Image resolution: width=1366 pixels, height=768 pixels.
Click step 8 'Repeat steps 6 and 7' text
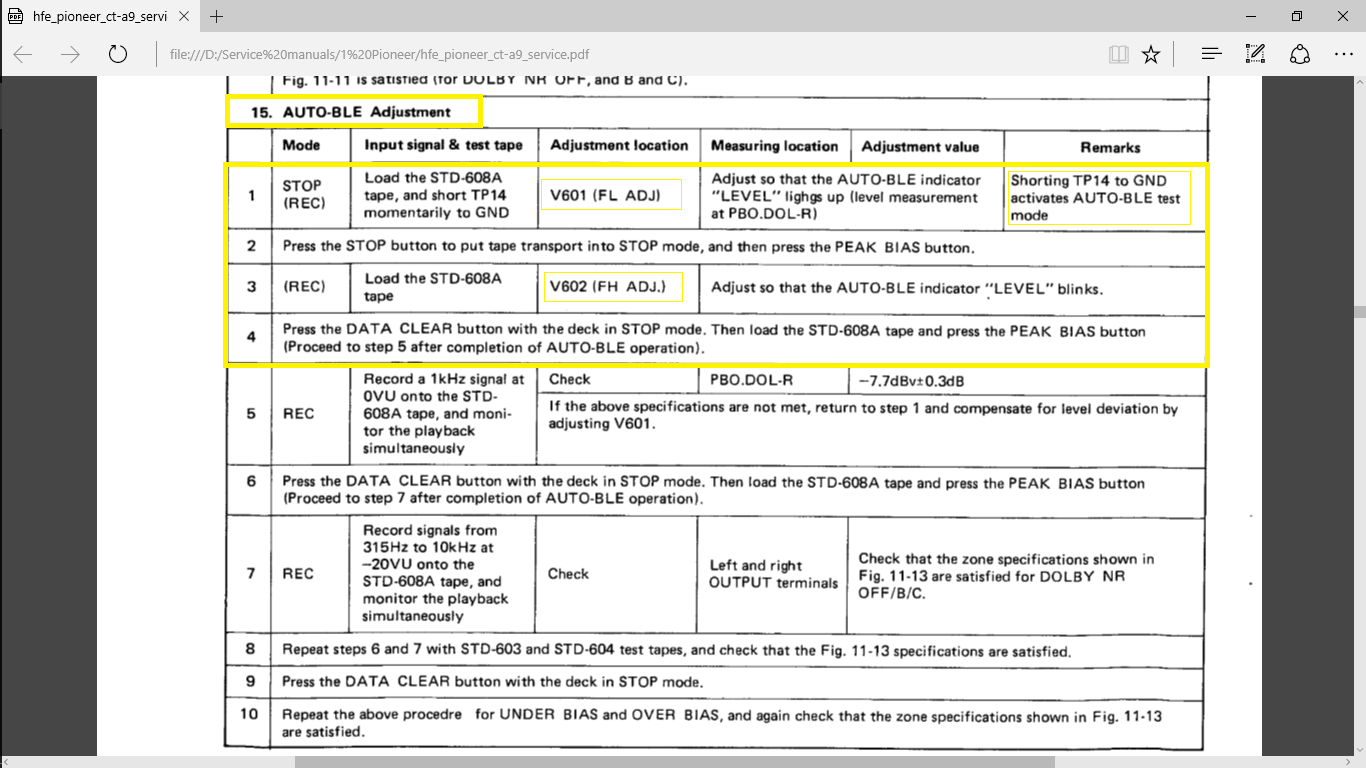point(676,651)
